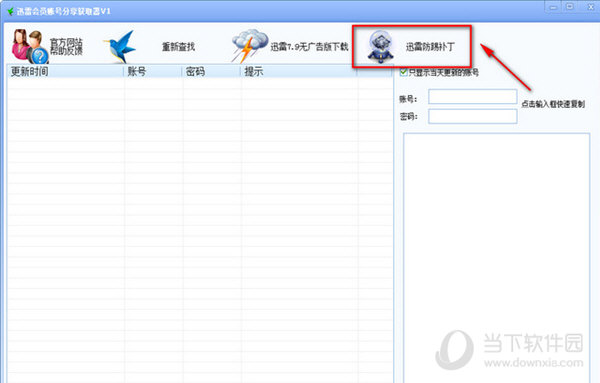Click the 点击输入框快速复制 hint text

[553, 104]
